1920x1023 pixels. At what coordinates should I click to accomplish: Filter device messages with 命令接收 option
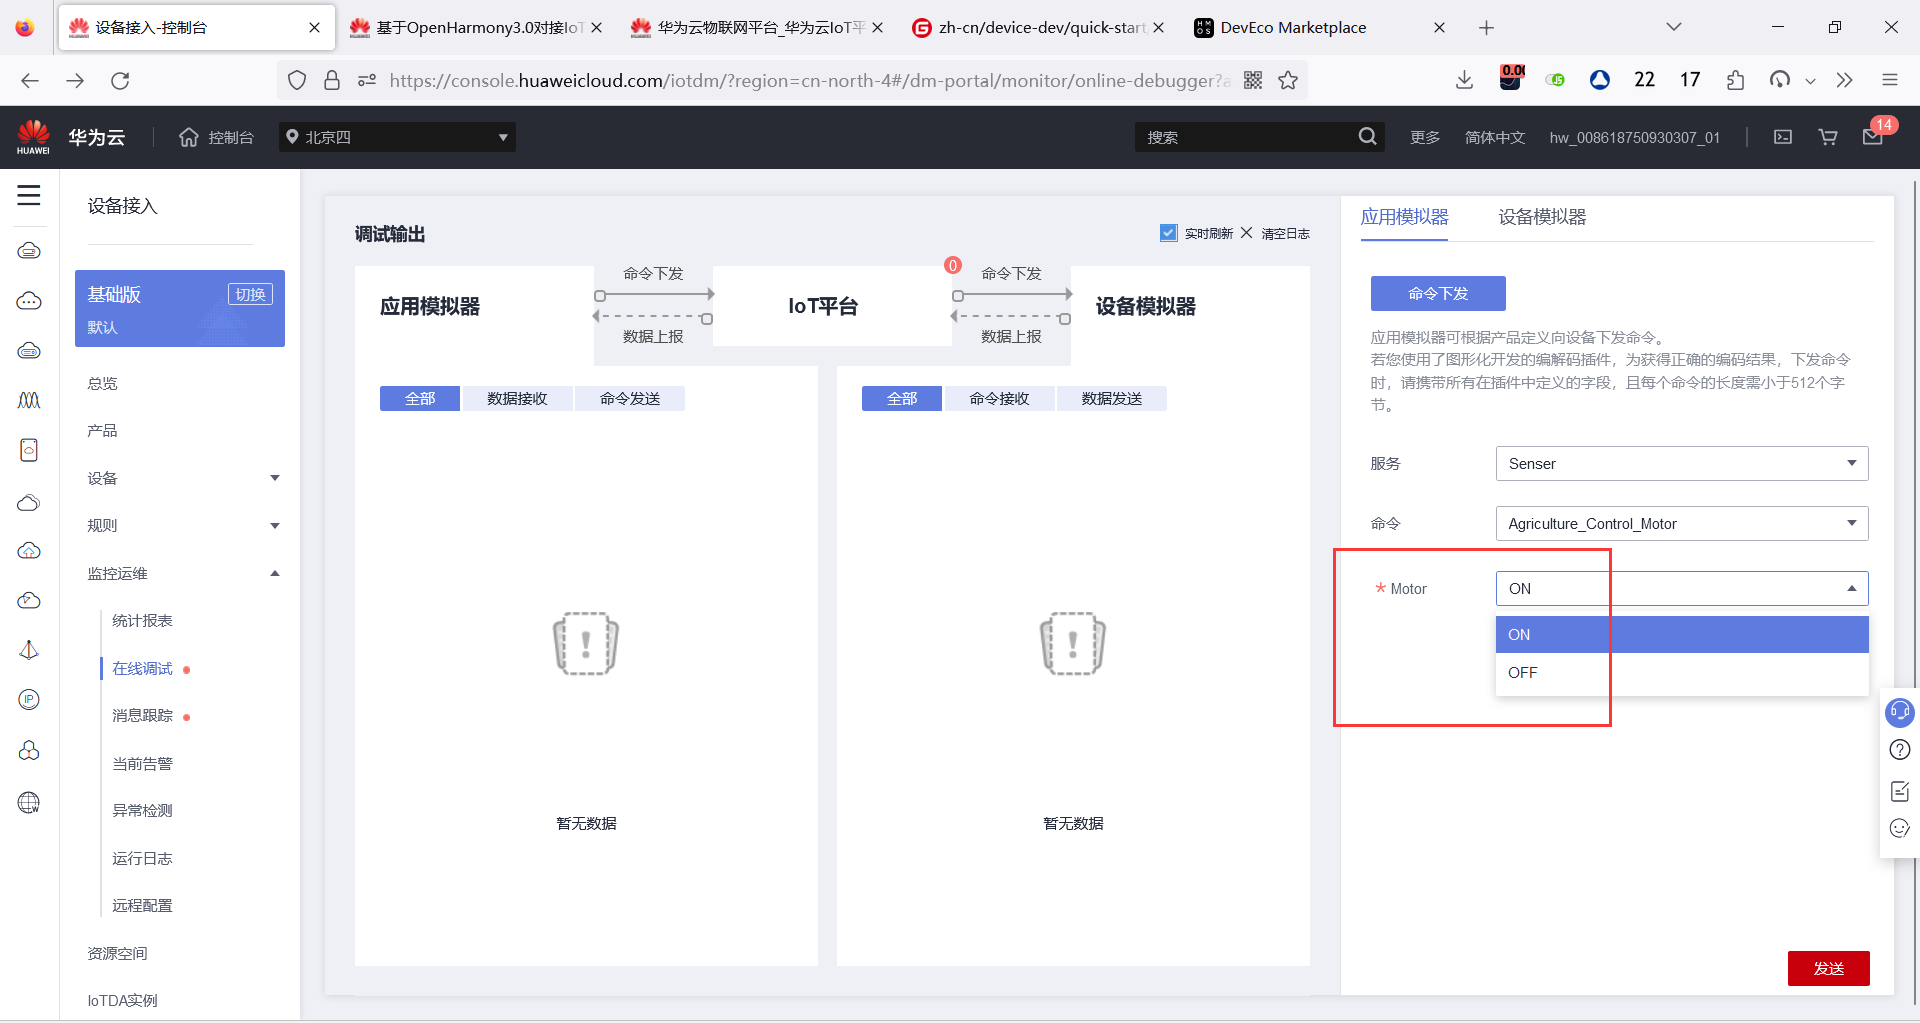click(999, 398)
